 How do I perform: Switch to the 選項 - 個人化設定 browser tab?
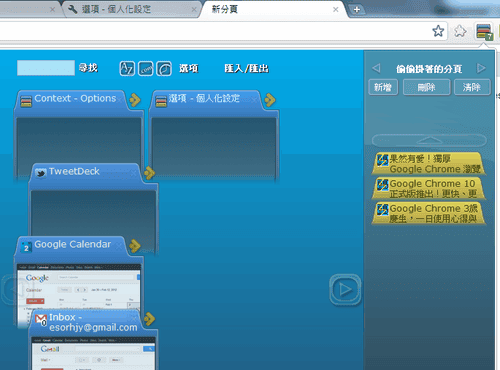pos(132,9)
